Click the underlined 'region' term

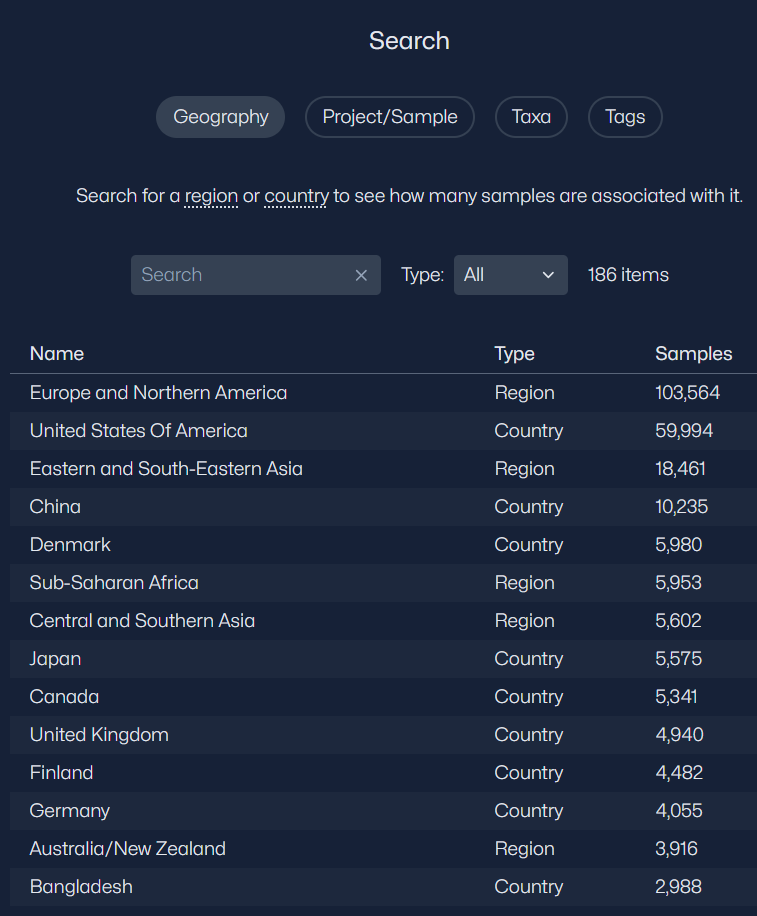click(x=211, y=196)
